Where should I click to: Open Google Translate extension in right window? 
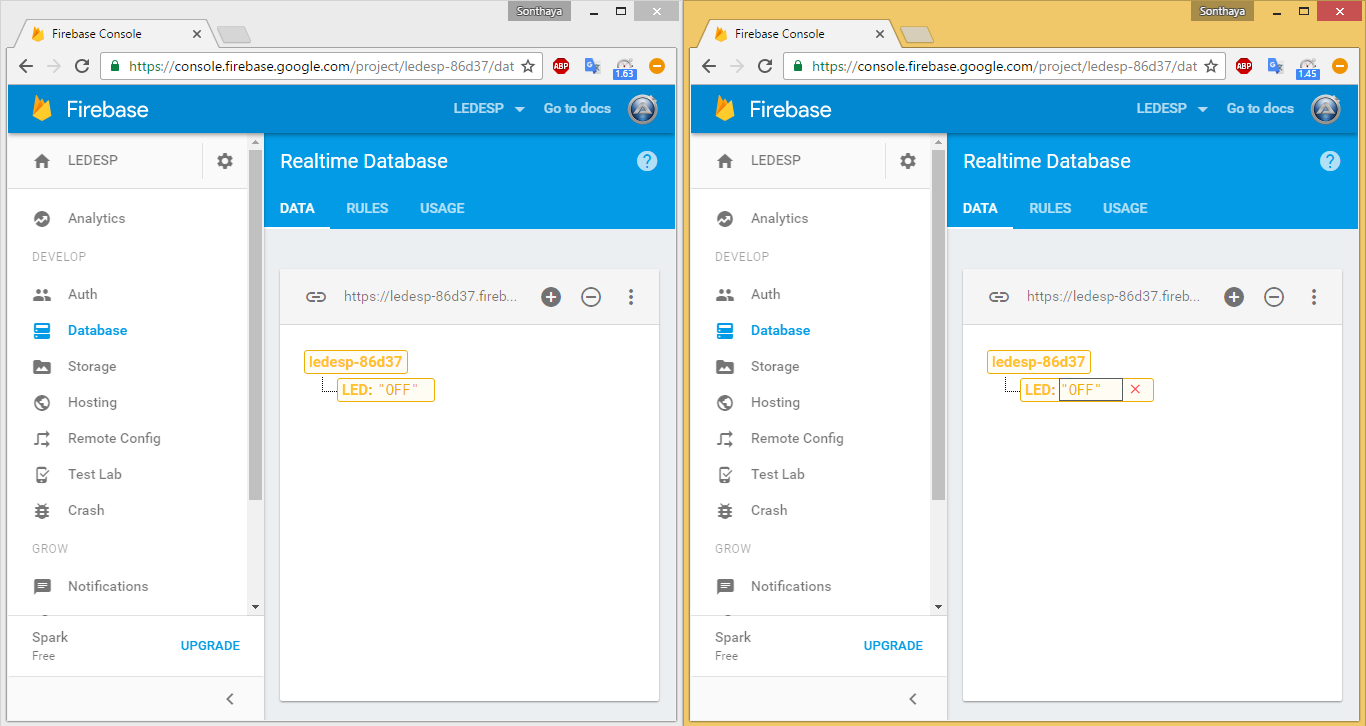coord(1275,66)
